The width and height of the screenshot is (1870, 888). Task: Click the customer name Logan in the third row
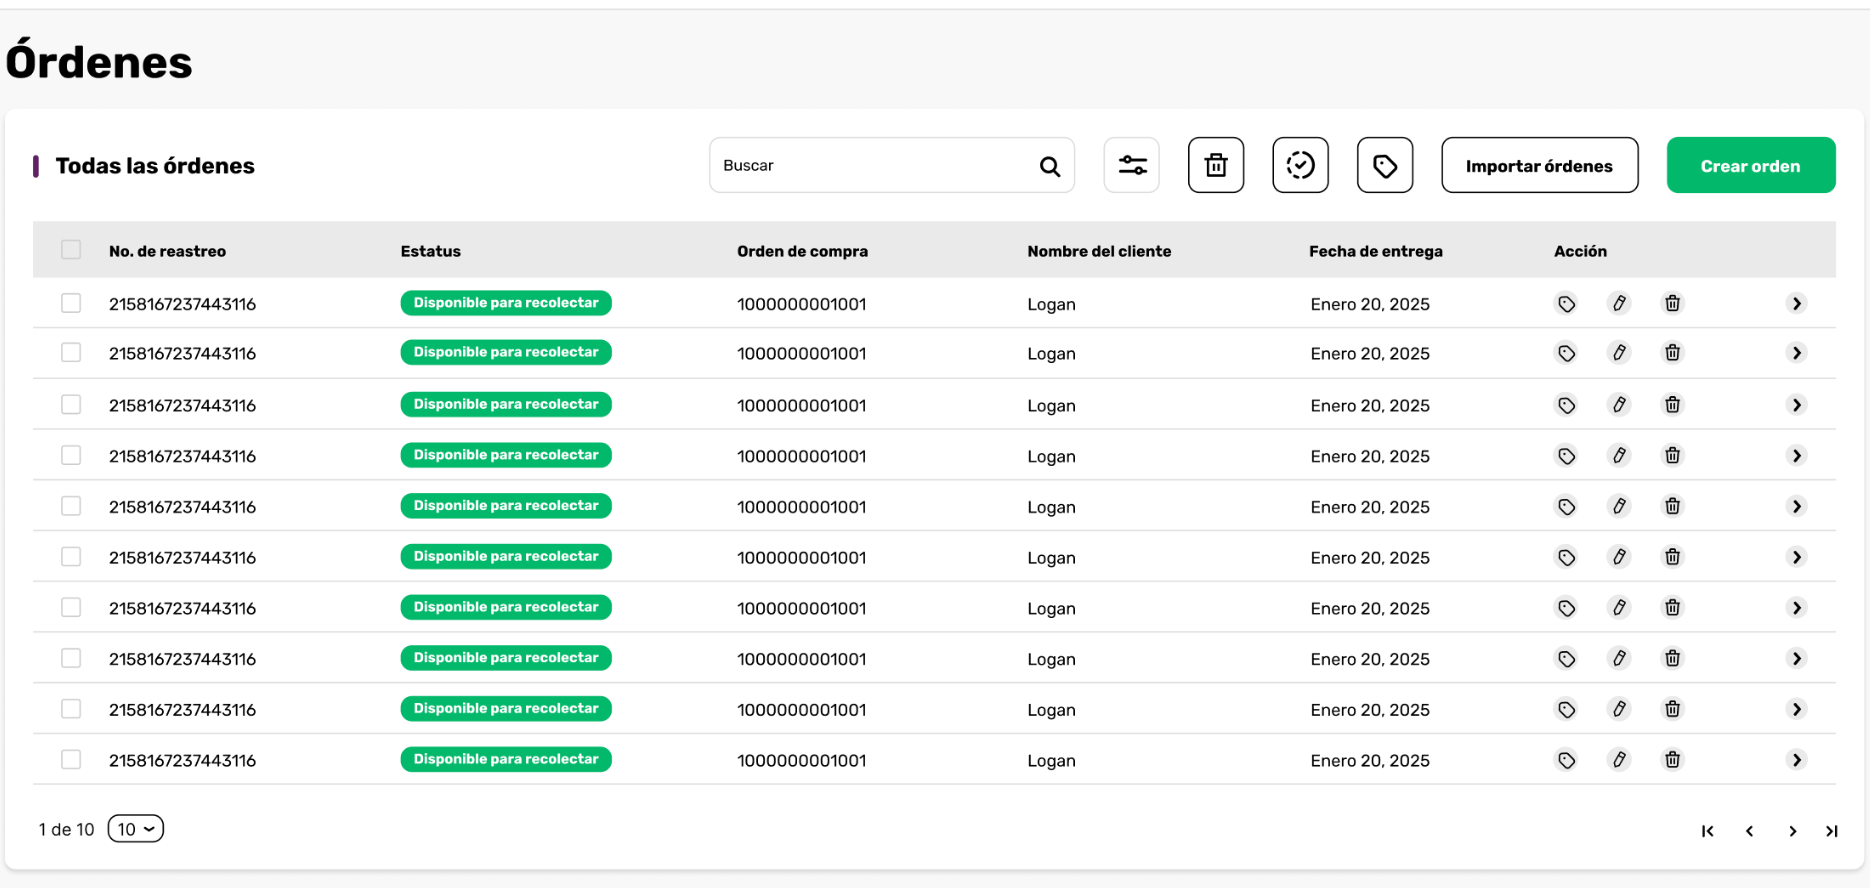(1051, 406)
